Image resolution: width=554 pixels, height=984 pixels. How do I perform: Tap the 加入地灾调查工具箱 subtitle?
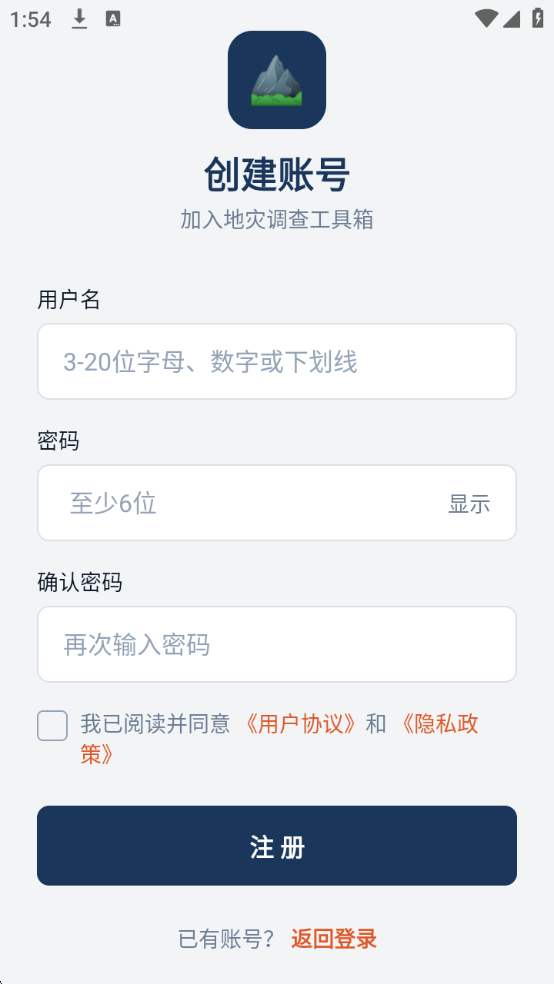[277, 220]
